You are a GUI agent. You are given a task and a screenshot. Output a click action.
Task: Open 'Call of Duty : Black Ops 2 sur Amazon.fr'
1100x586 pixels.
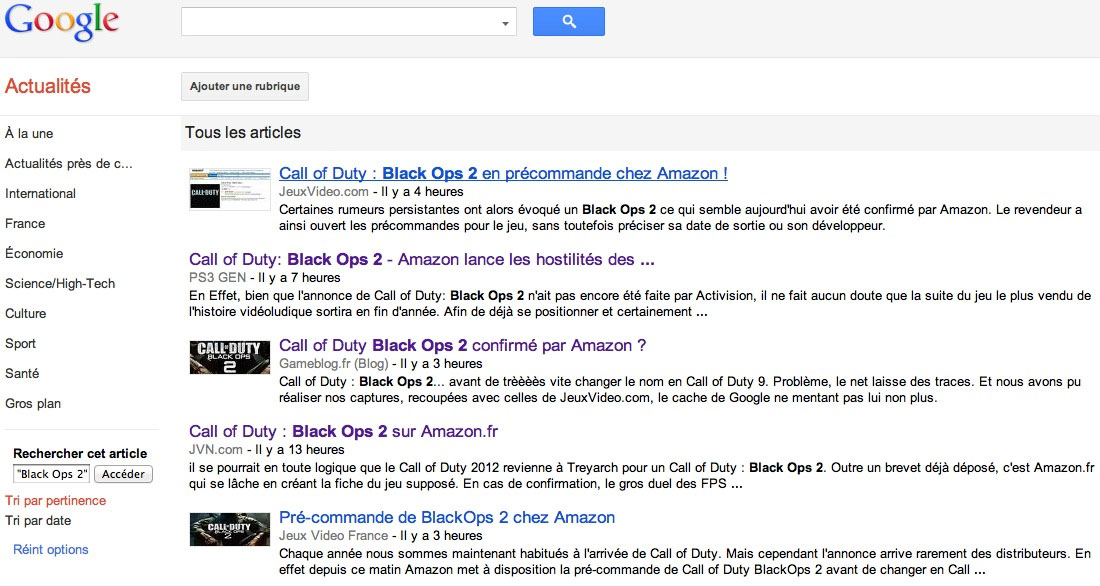tap(343, 431)
